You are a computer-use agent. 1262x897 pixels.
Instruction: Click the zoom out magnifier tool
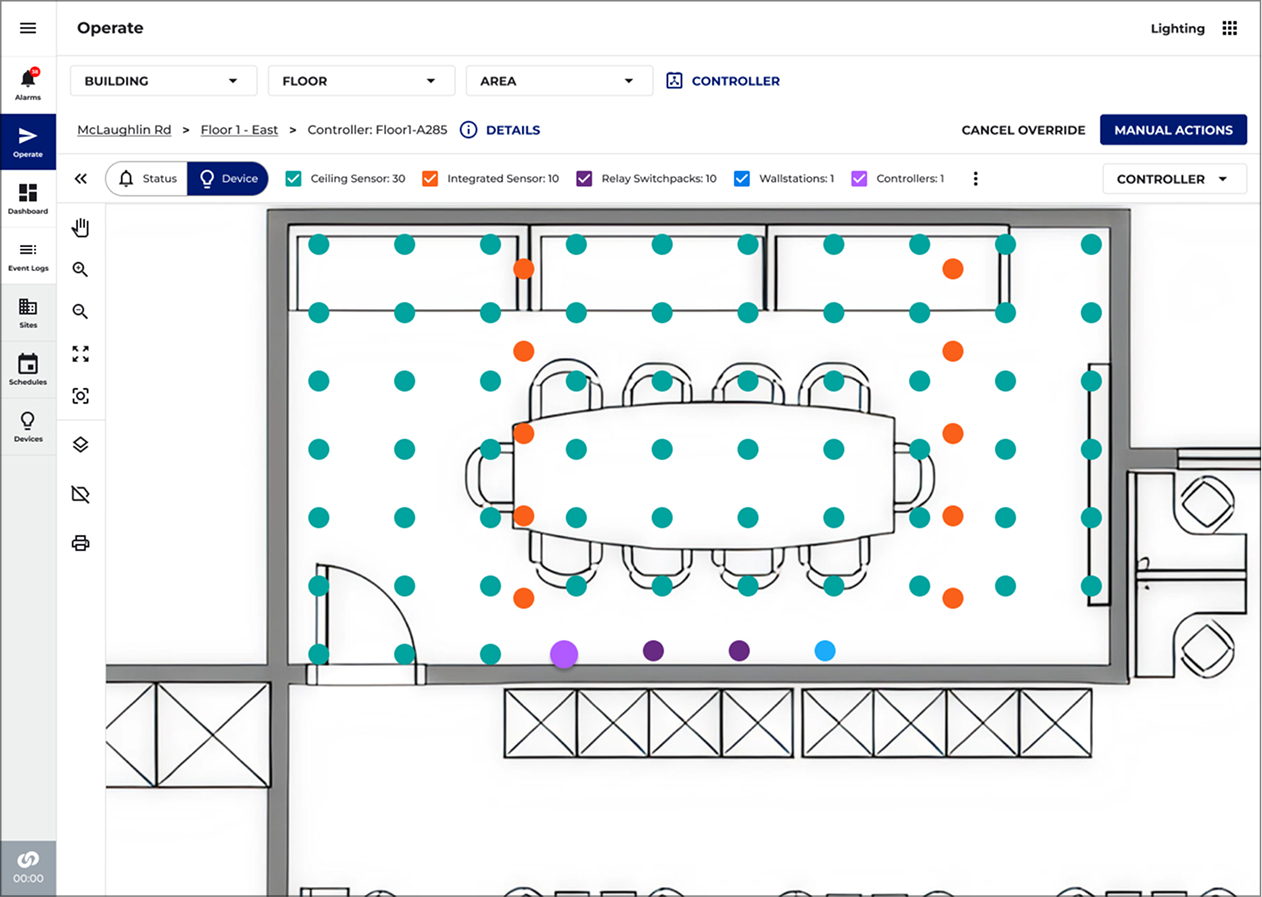[81, 312]
